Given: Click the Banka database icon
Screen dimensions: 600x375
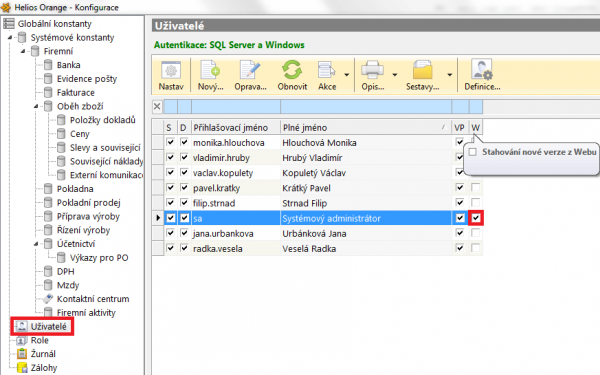Looking at the screenshot, I should pos(48,65).
